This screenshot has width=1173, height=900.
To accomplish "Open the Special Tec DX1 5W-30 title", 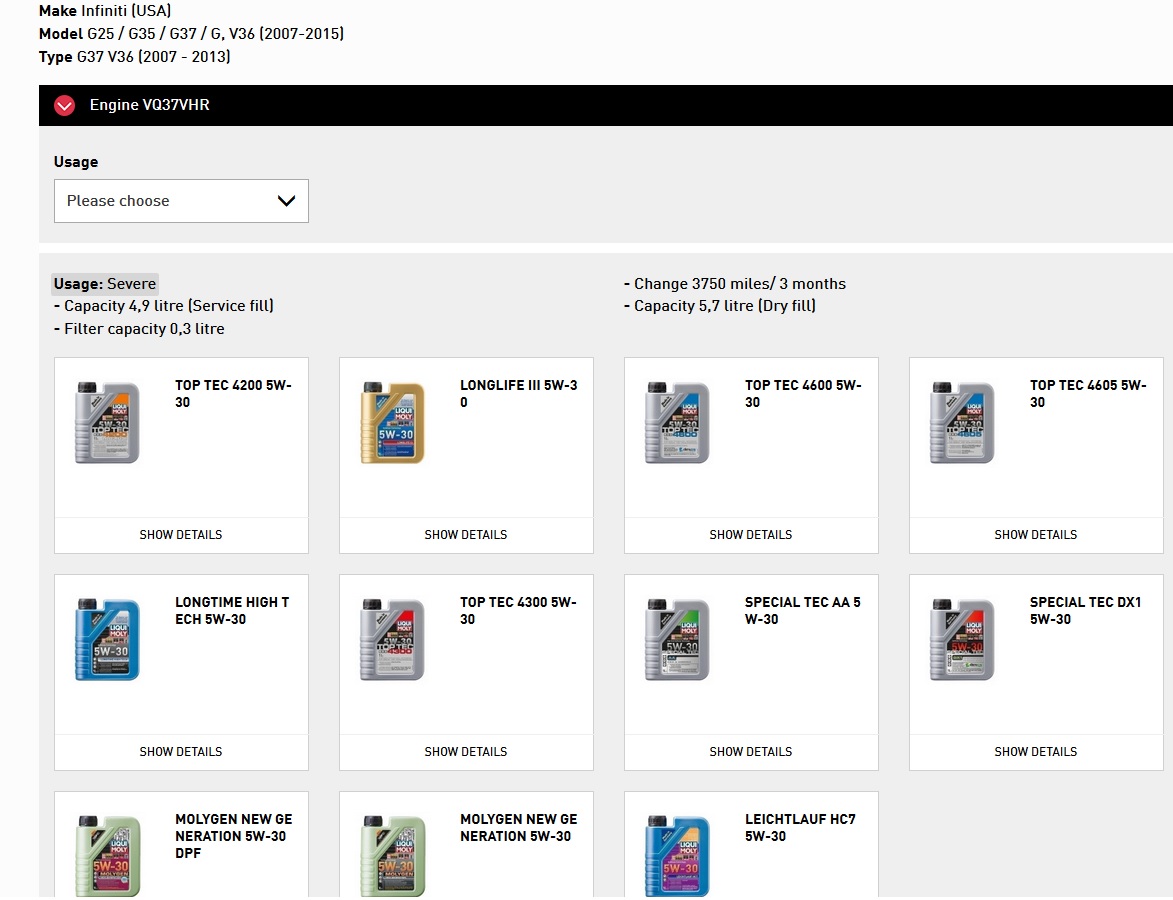I will click(1085, 610).
